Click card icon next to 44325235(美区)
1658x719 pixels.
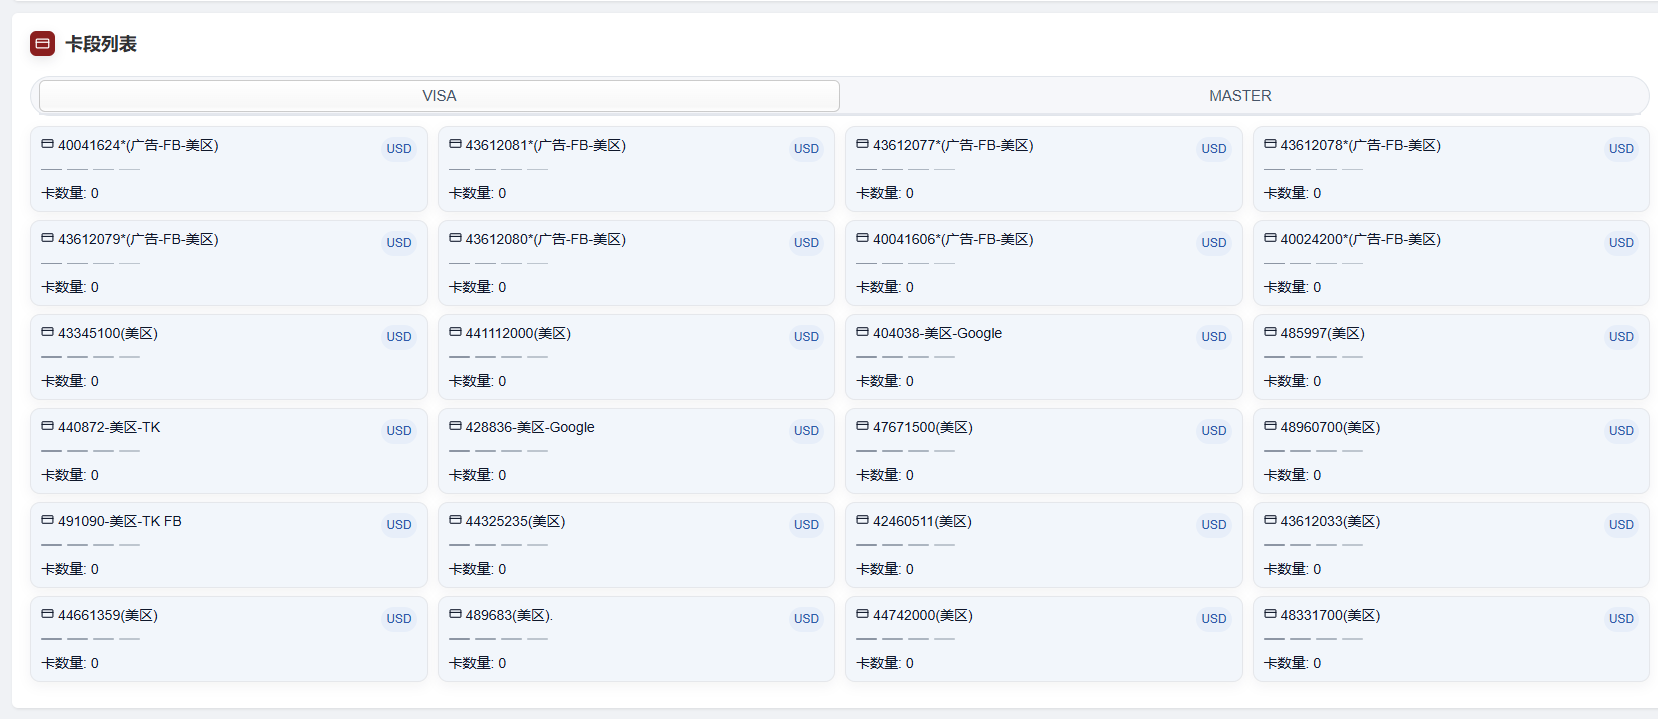(x=455, y=520)
